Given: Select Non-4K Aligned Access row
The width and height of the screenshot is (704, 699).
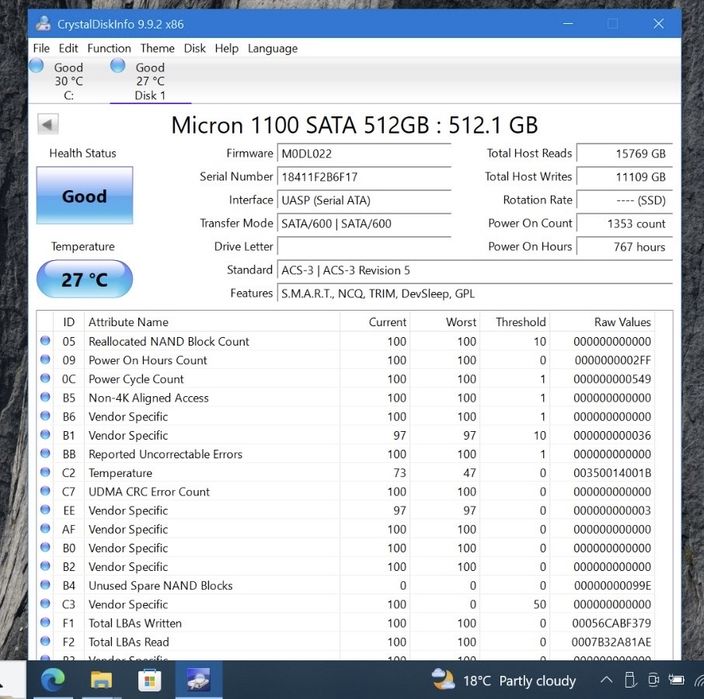Looking at the screenshot, I should coord(346,398).
